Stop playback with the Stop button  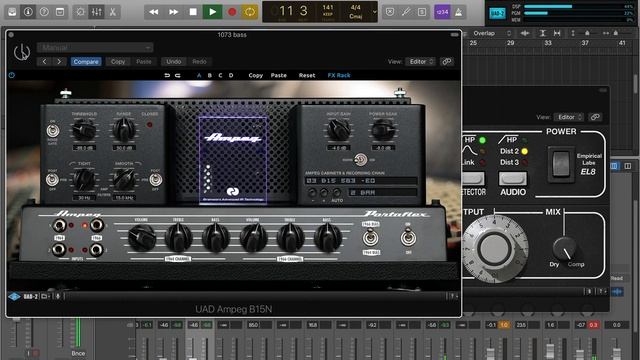(193, 12)
